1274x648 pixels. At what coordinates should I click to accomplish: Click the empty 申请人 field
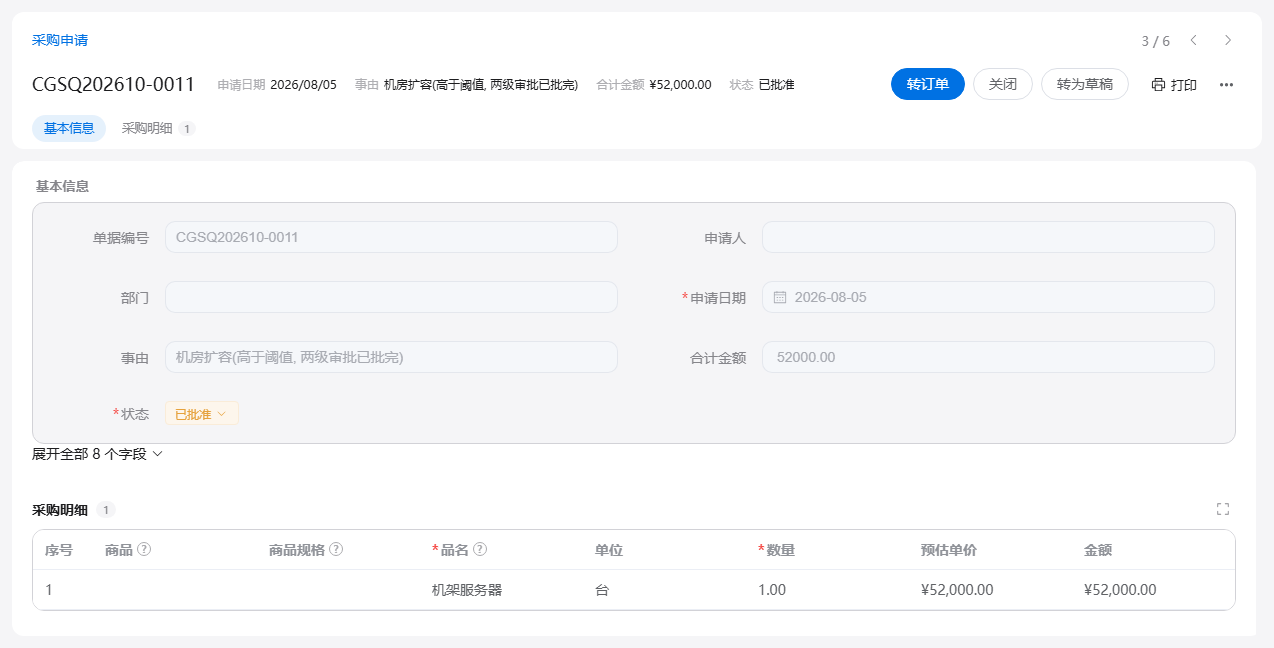[x=988, y=237]
